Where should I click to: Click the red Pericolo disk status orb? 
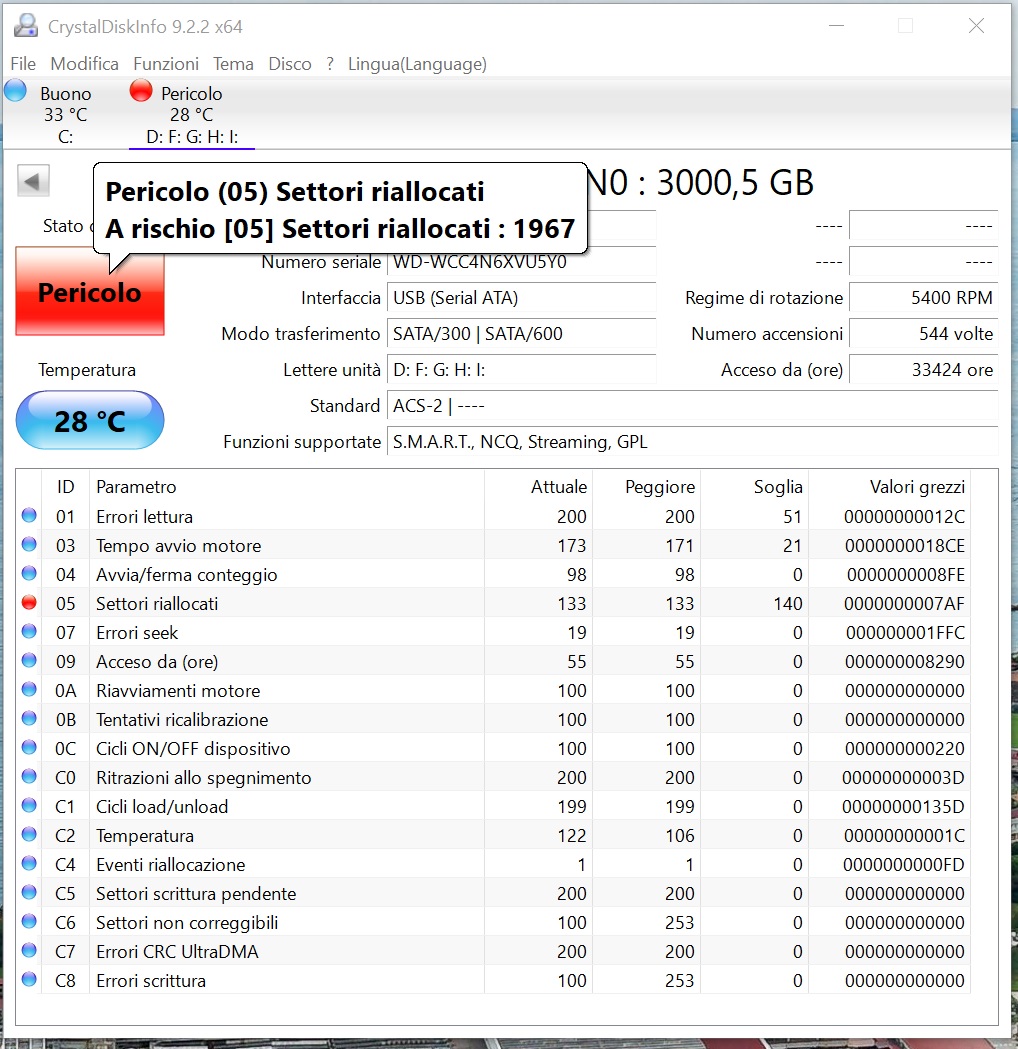click(x=141, y=91)
